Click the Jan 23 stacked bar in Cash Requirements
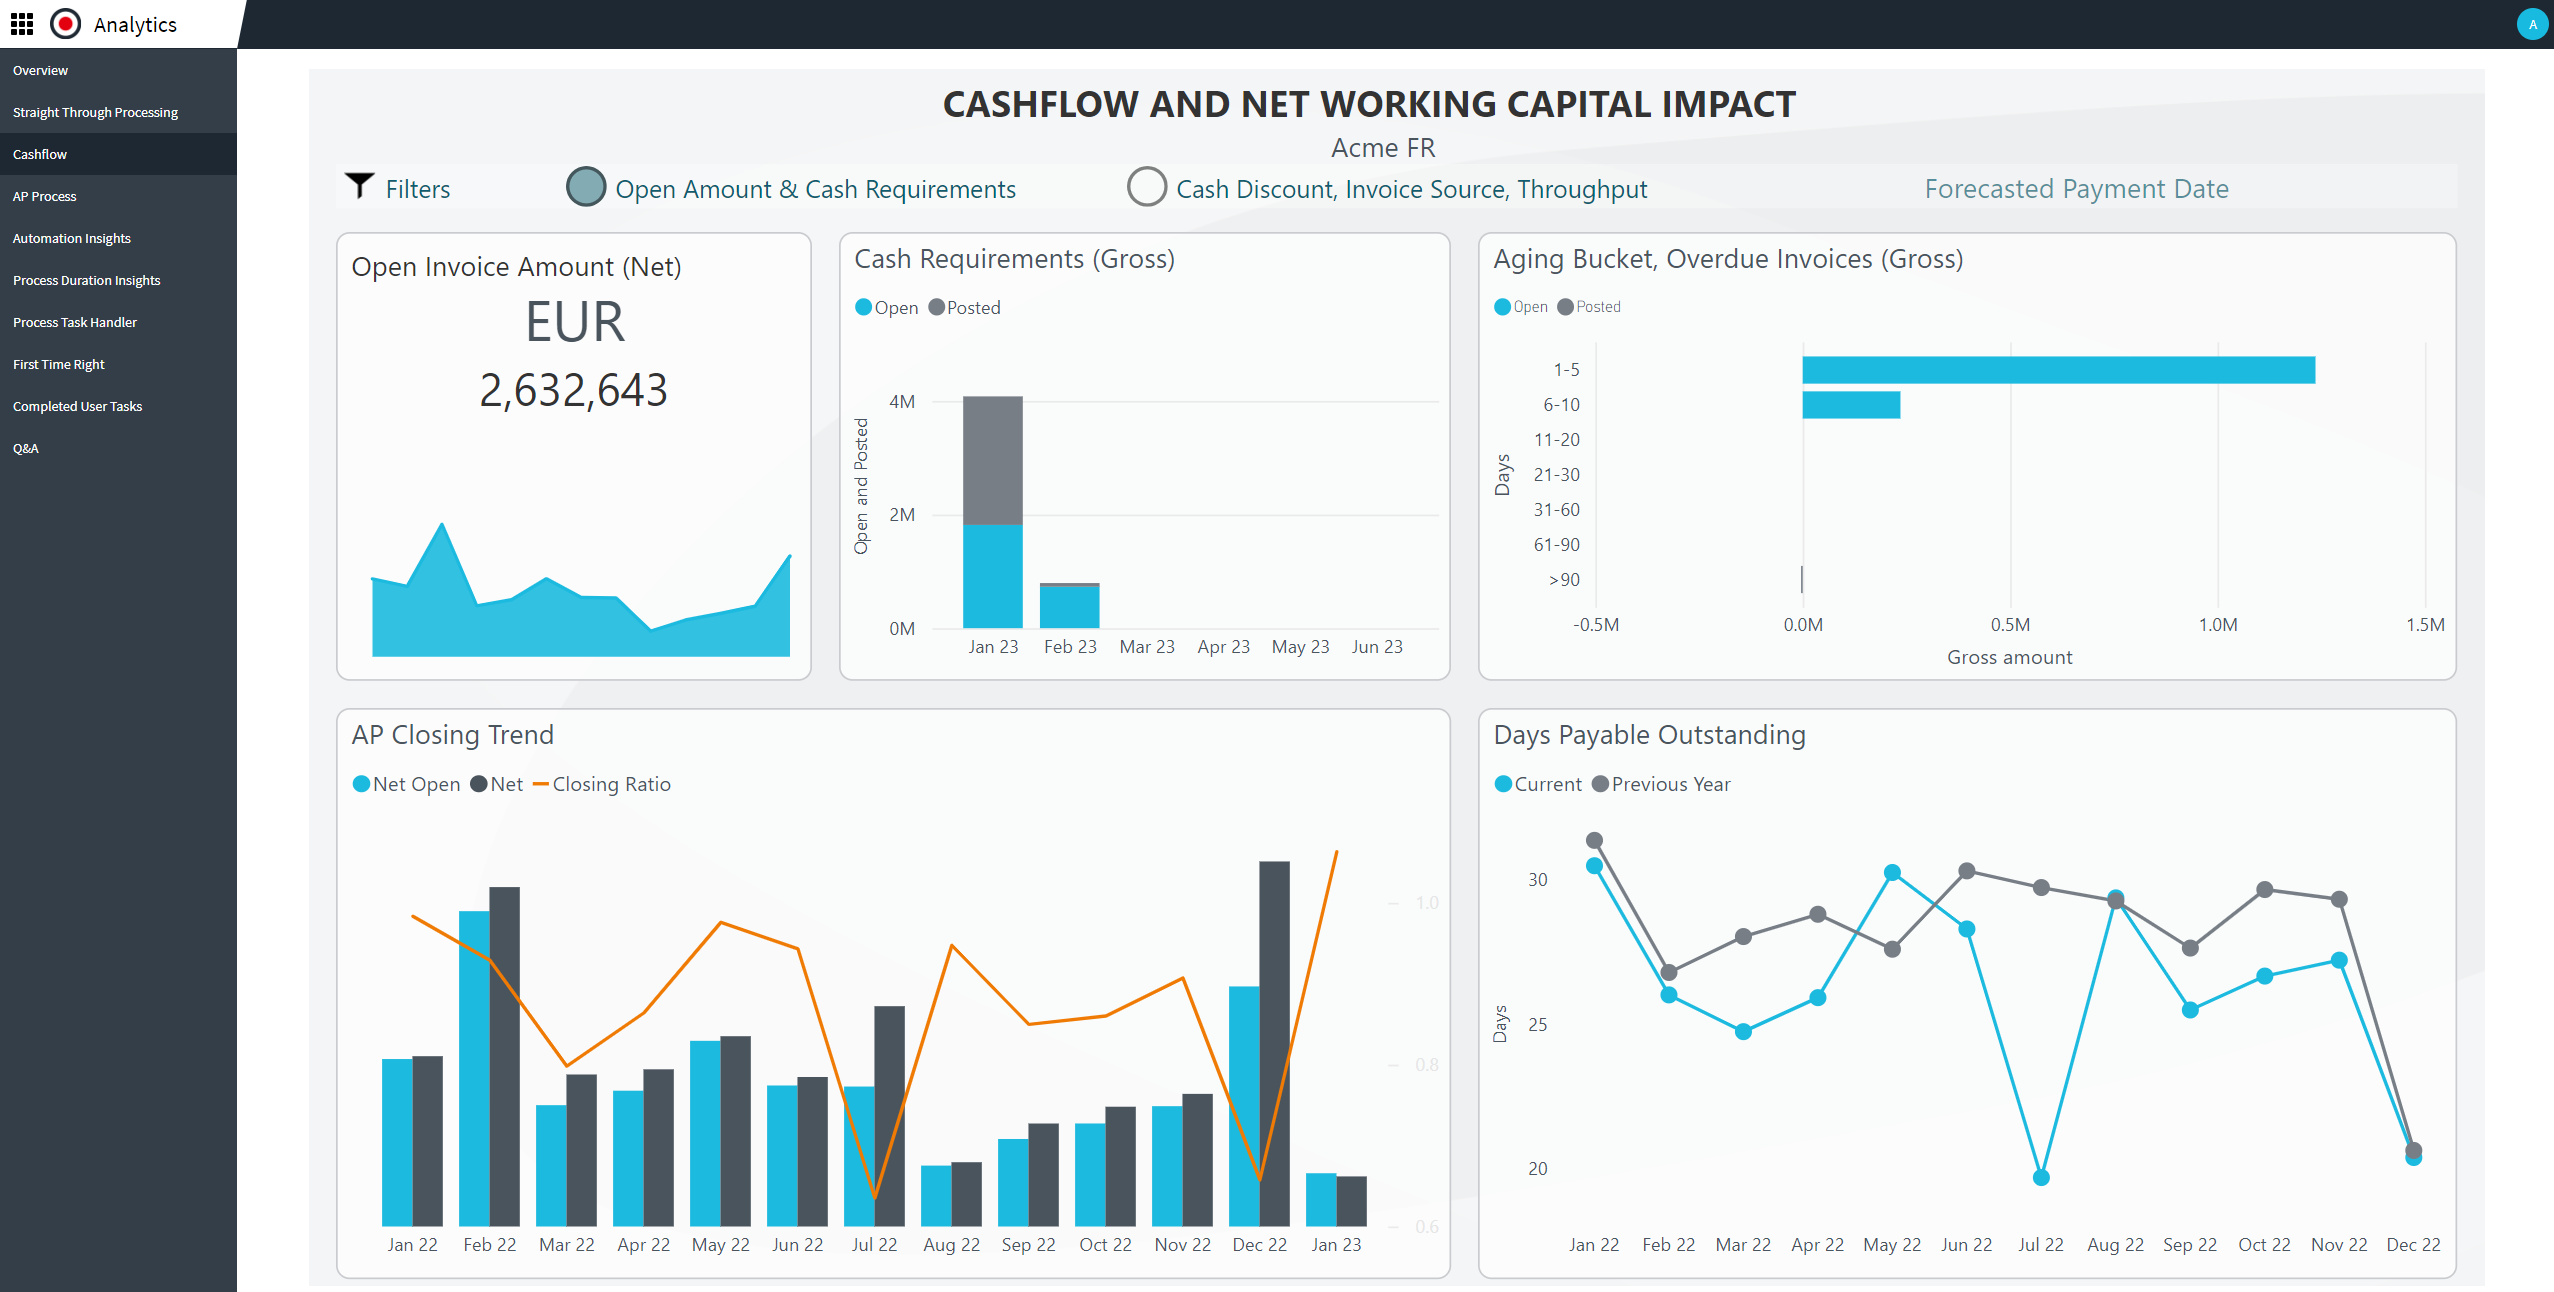Screen dimensions: 2554x1292 point(993,510)
